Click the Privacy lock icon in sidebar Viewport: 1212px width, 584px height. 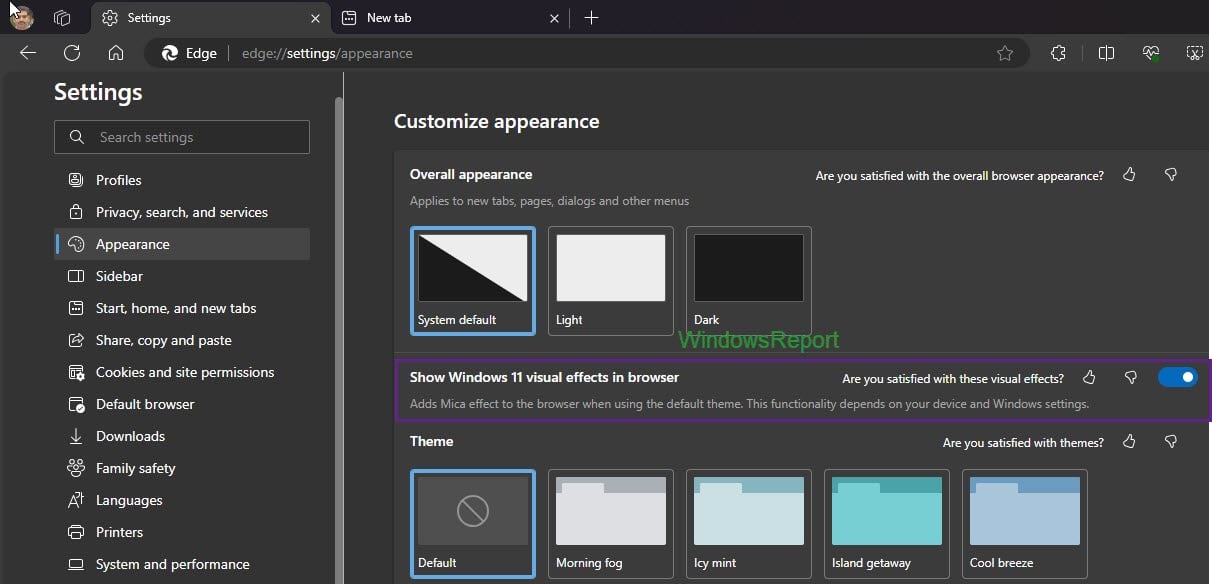click(x=76, y=212)
